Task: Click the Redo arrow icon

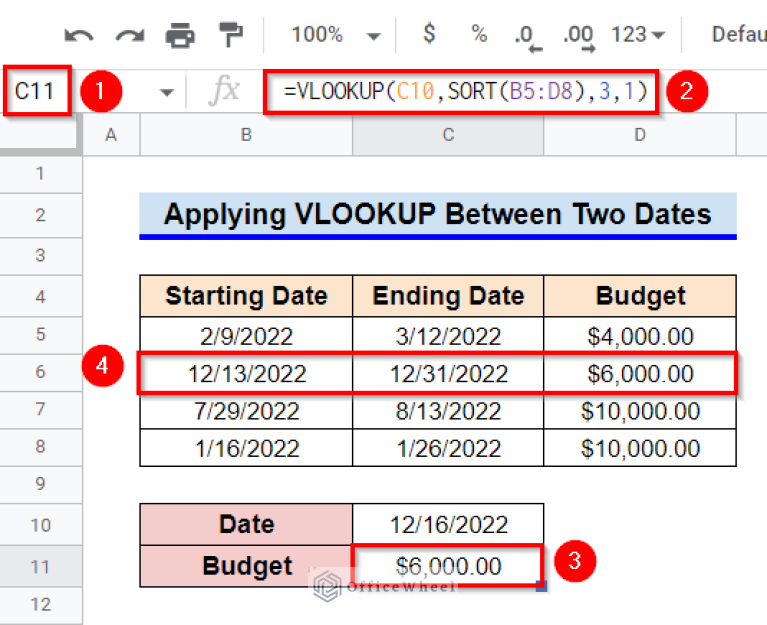Action: (x=130, y=36)
